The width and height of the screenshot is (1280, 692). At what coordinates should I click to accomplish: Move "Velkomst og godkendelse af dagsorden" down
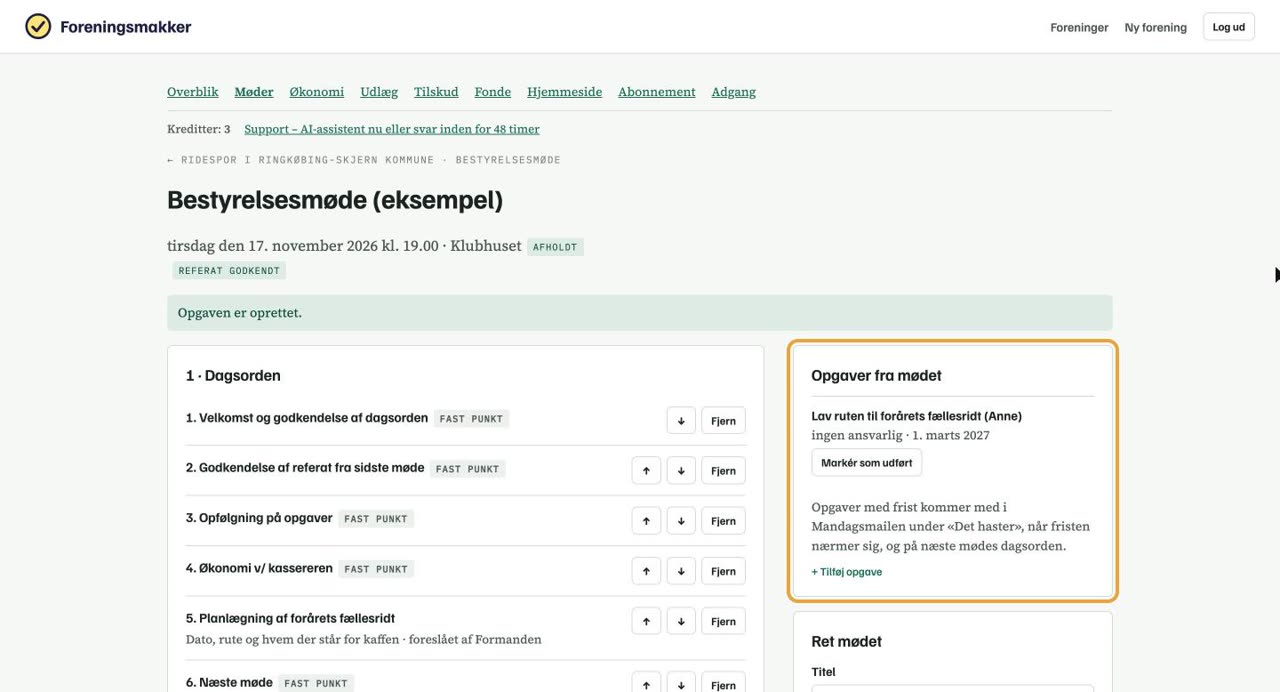click(681, 421)
